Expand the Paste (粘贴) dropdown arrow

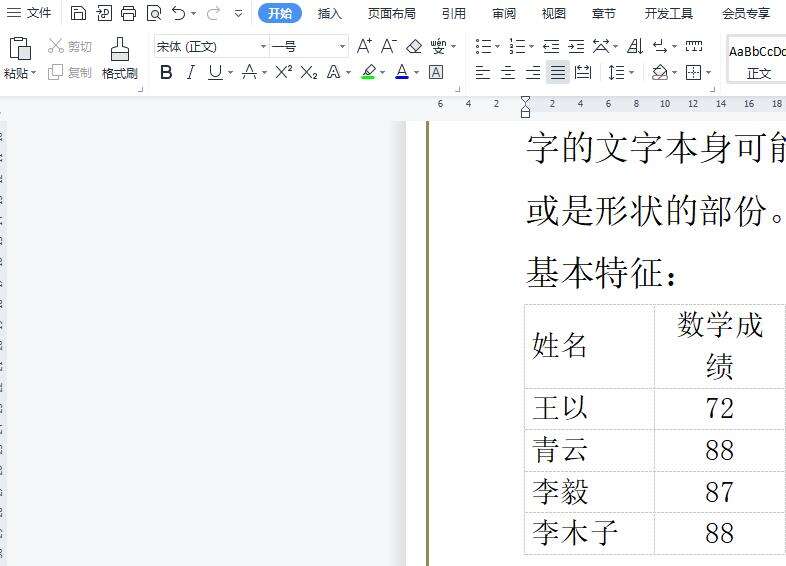pyautogui.click(x=34, y=73)
